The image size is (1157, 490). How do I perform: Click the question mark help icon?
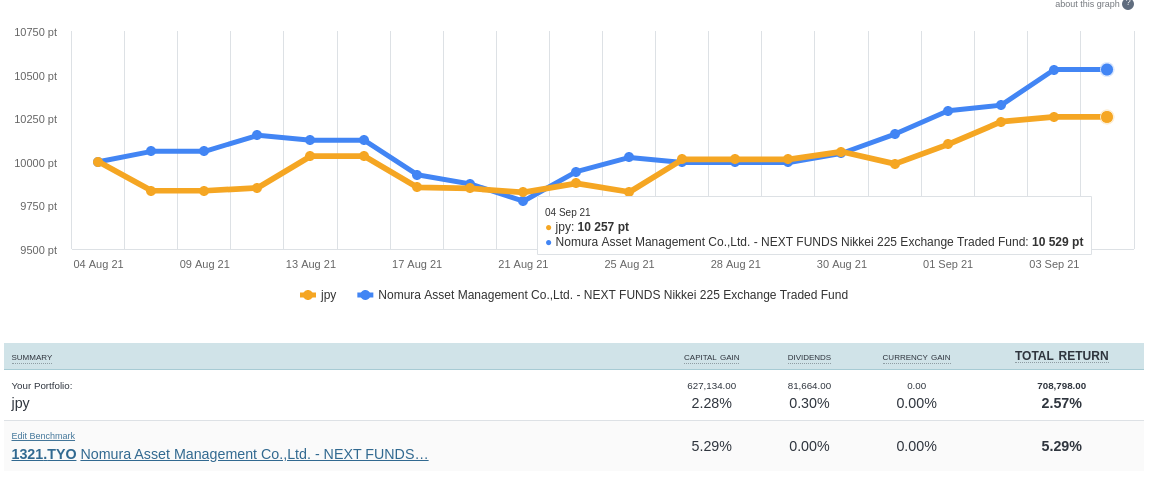pos(1128,4)
